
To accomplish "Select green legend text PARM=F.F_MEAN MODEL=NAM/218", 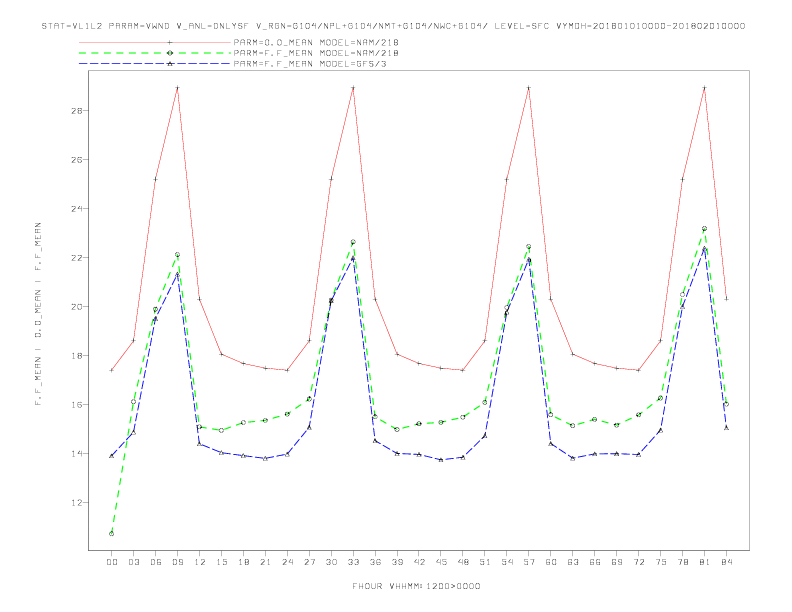I will pyautogui.click(x=316, y=53).
